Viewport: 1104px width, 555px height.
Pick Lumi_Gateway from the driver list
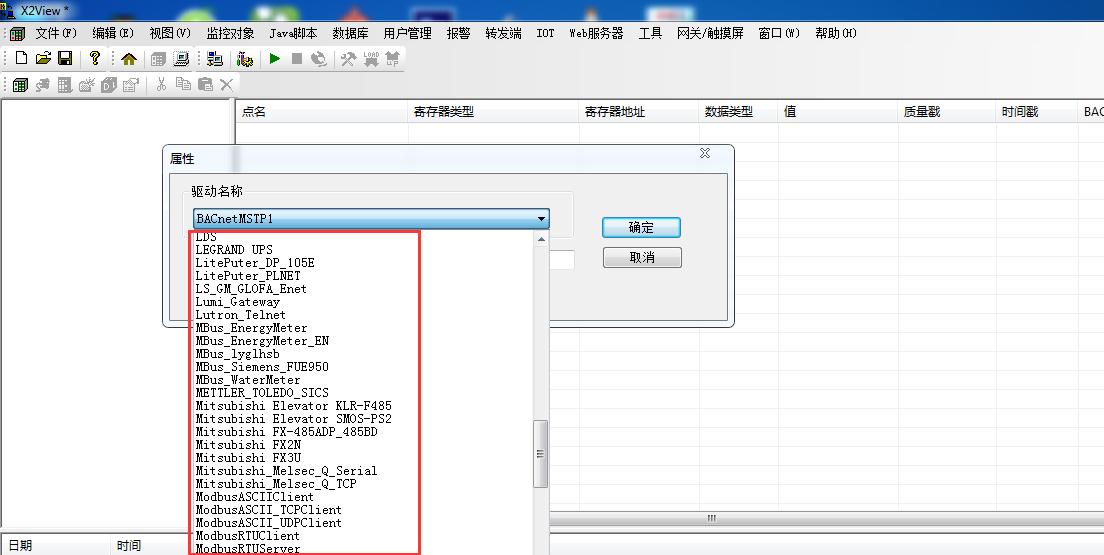(238, 302)
